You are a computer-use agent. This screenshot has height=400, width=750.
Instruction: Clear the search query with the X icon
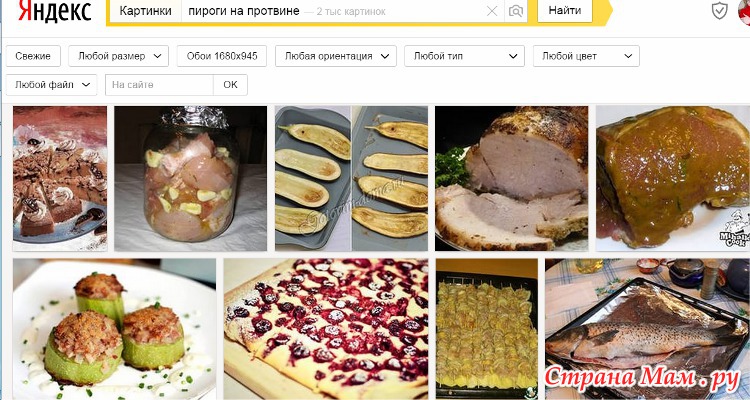point(492,11)
